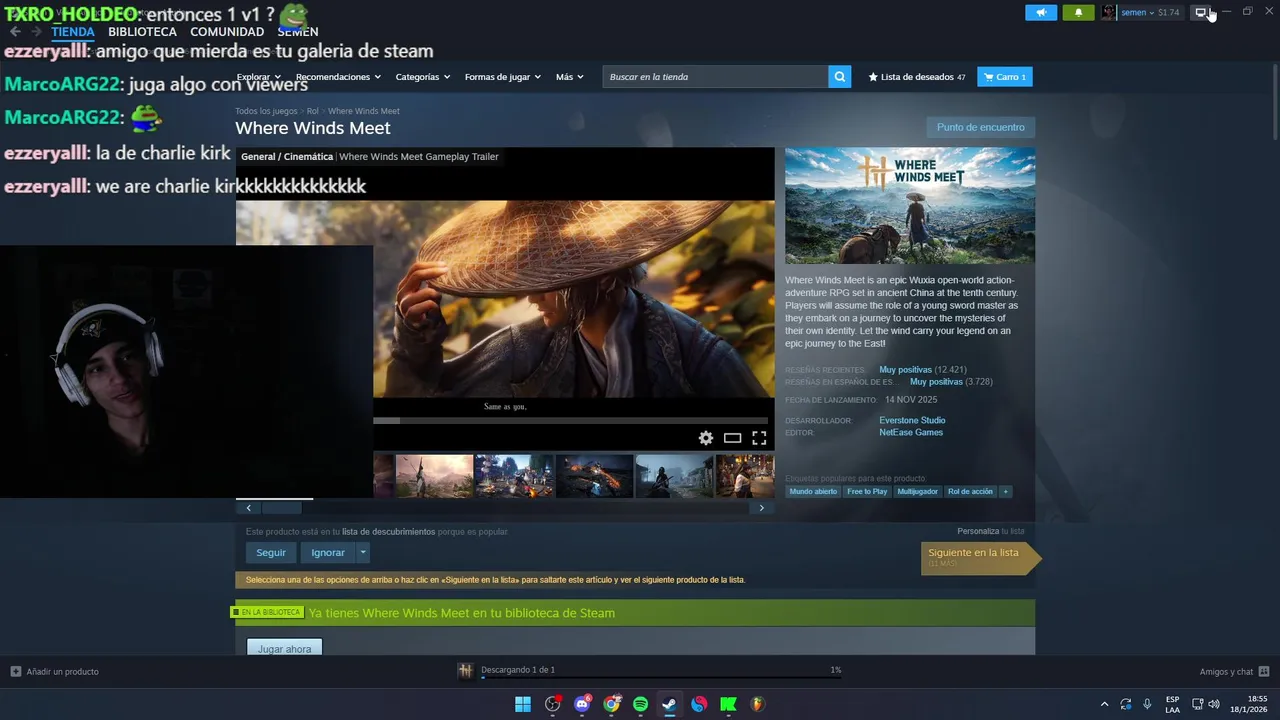Open the BIBLIOTECA tab

tap(142, 32)
